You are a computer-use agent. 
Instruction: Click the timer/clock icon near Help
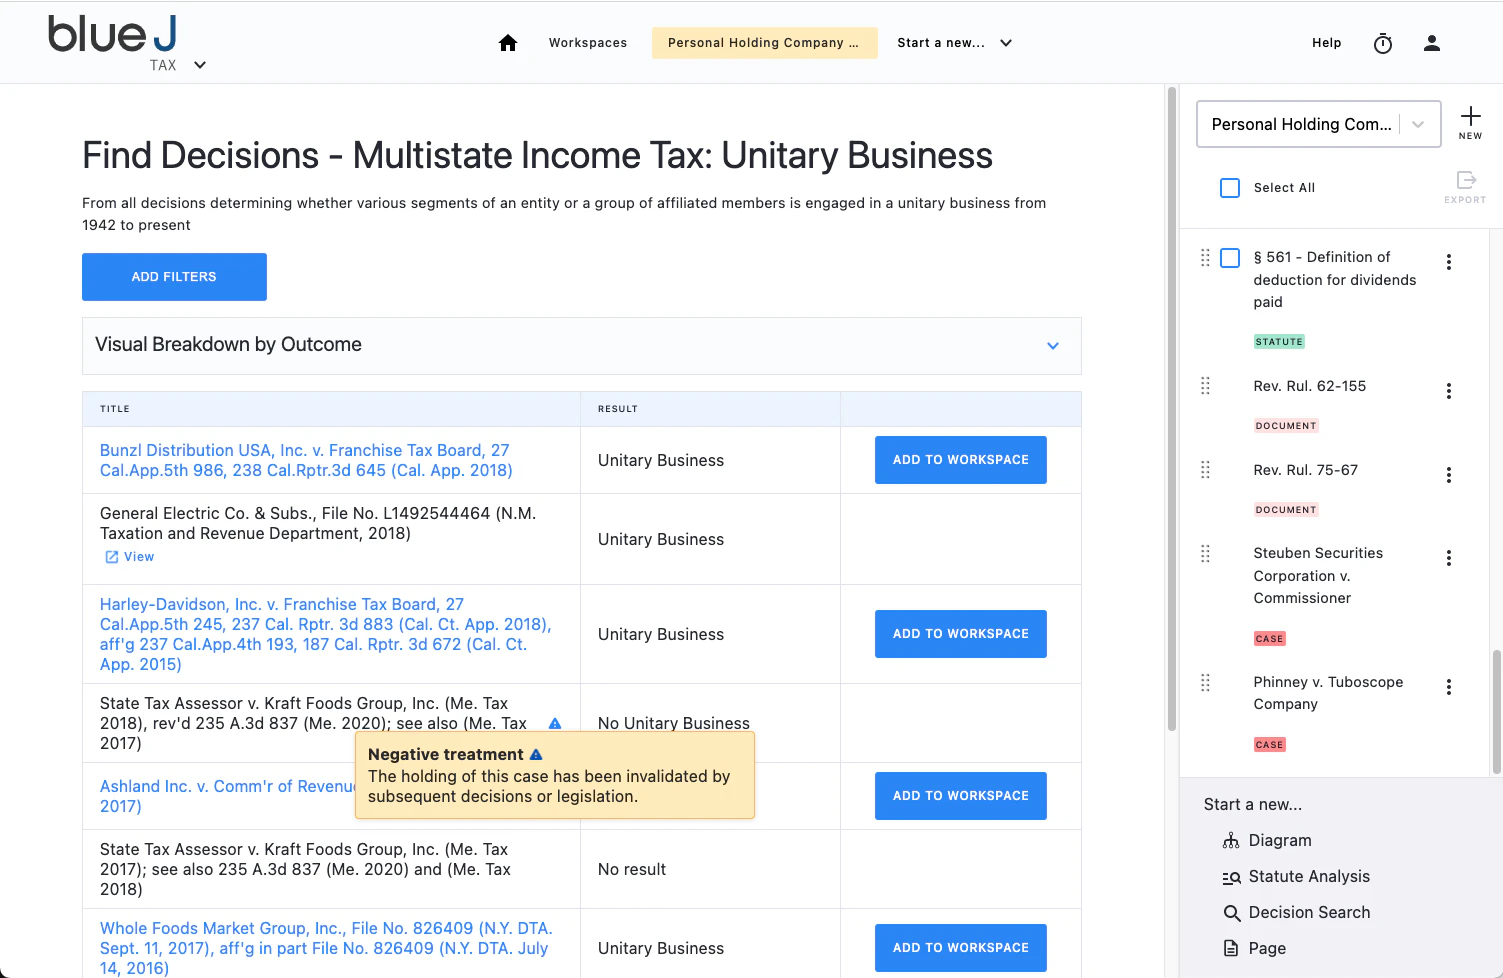click(x=1383, y=43)
